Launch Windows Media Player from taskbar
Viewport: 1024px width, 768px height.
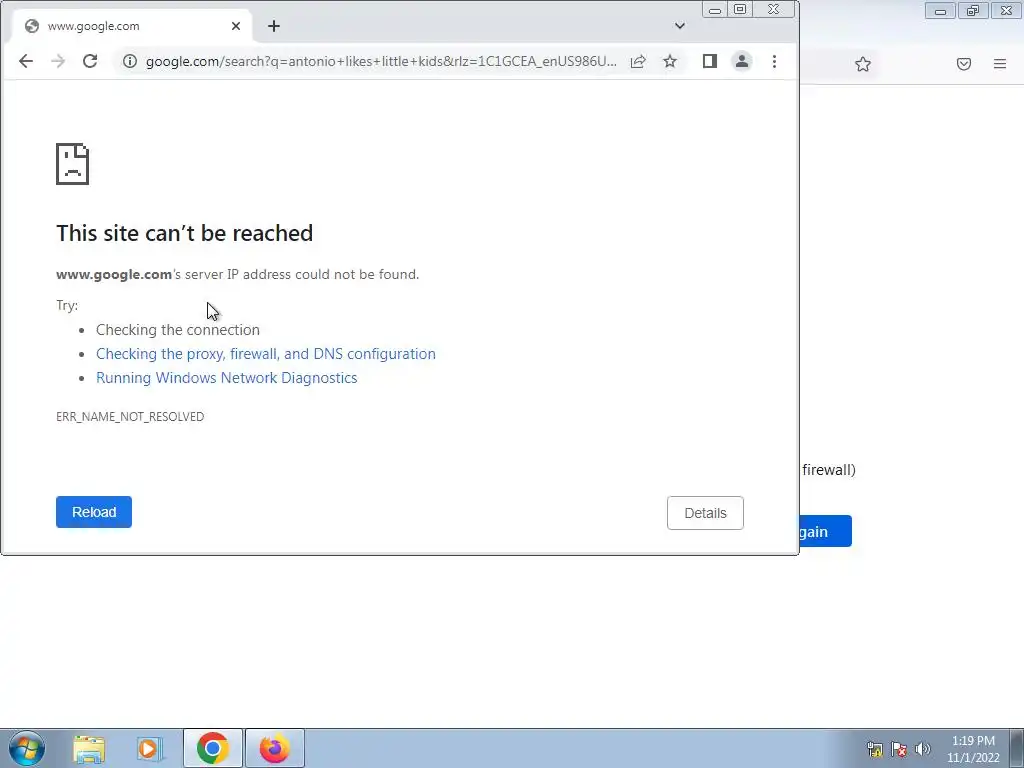(150, 748)
